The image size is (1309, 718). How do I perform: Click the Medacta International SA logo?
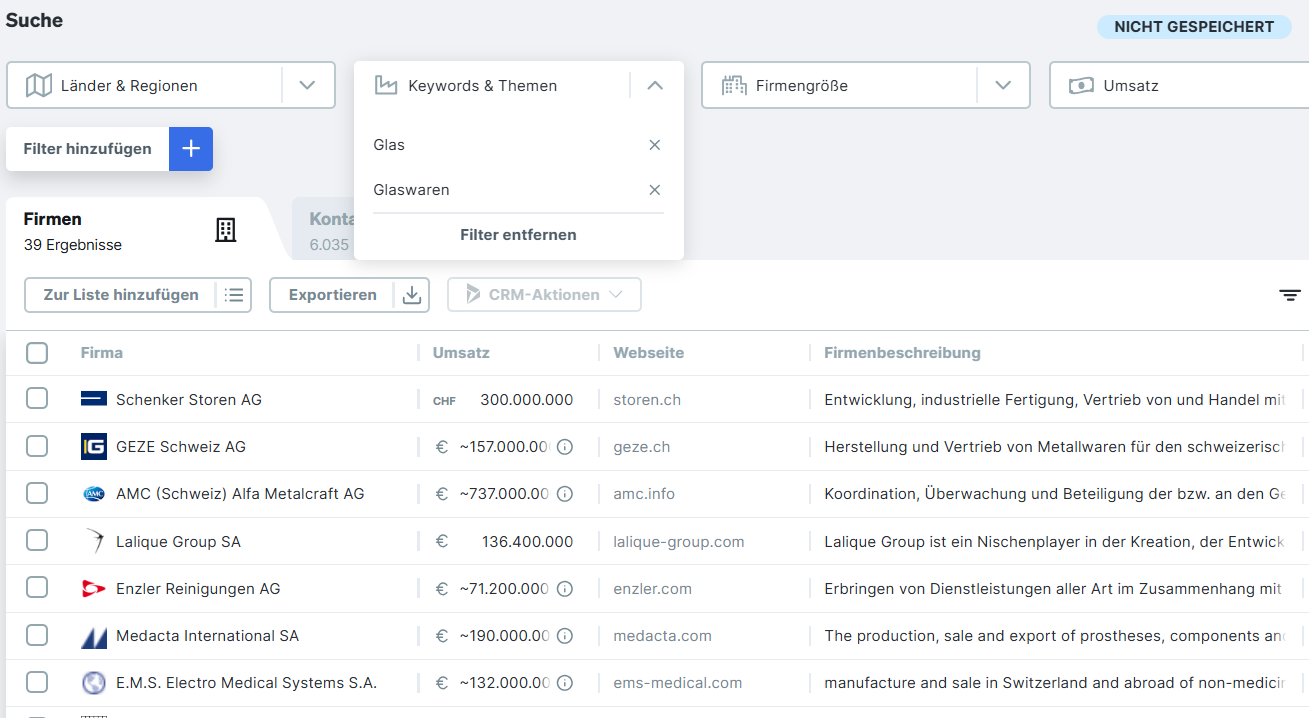(x=94, y=636)
